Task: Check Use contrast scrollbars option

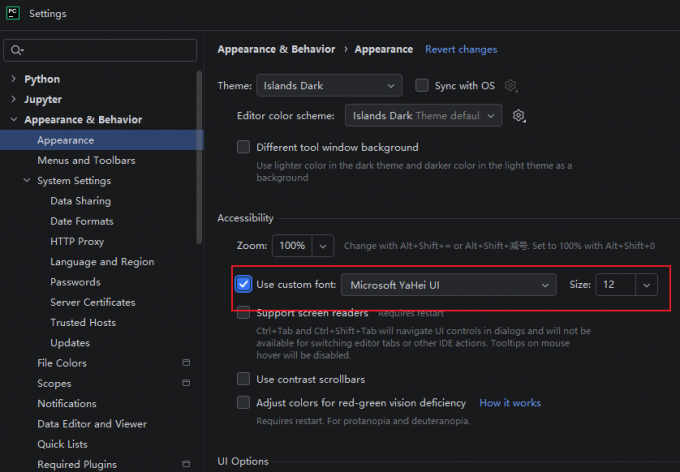Action: pyautogui.click(x=243, y=379)
